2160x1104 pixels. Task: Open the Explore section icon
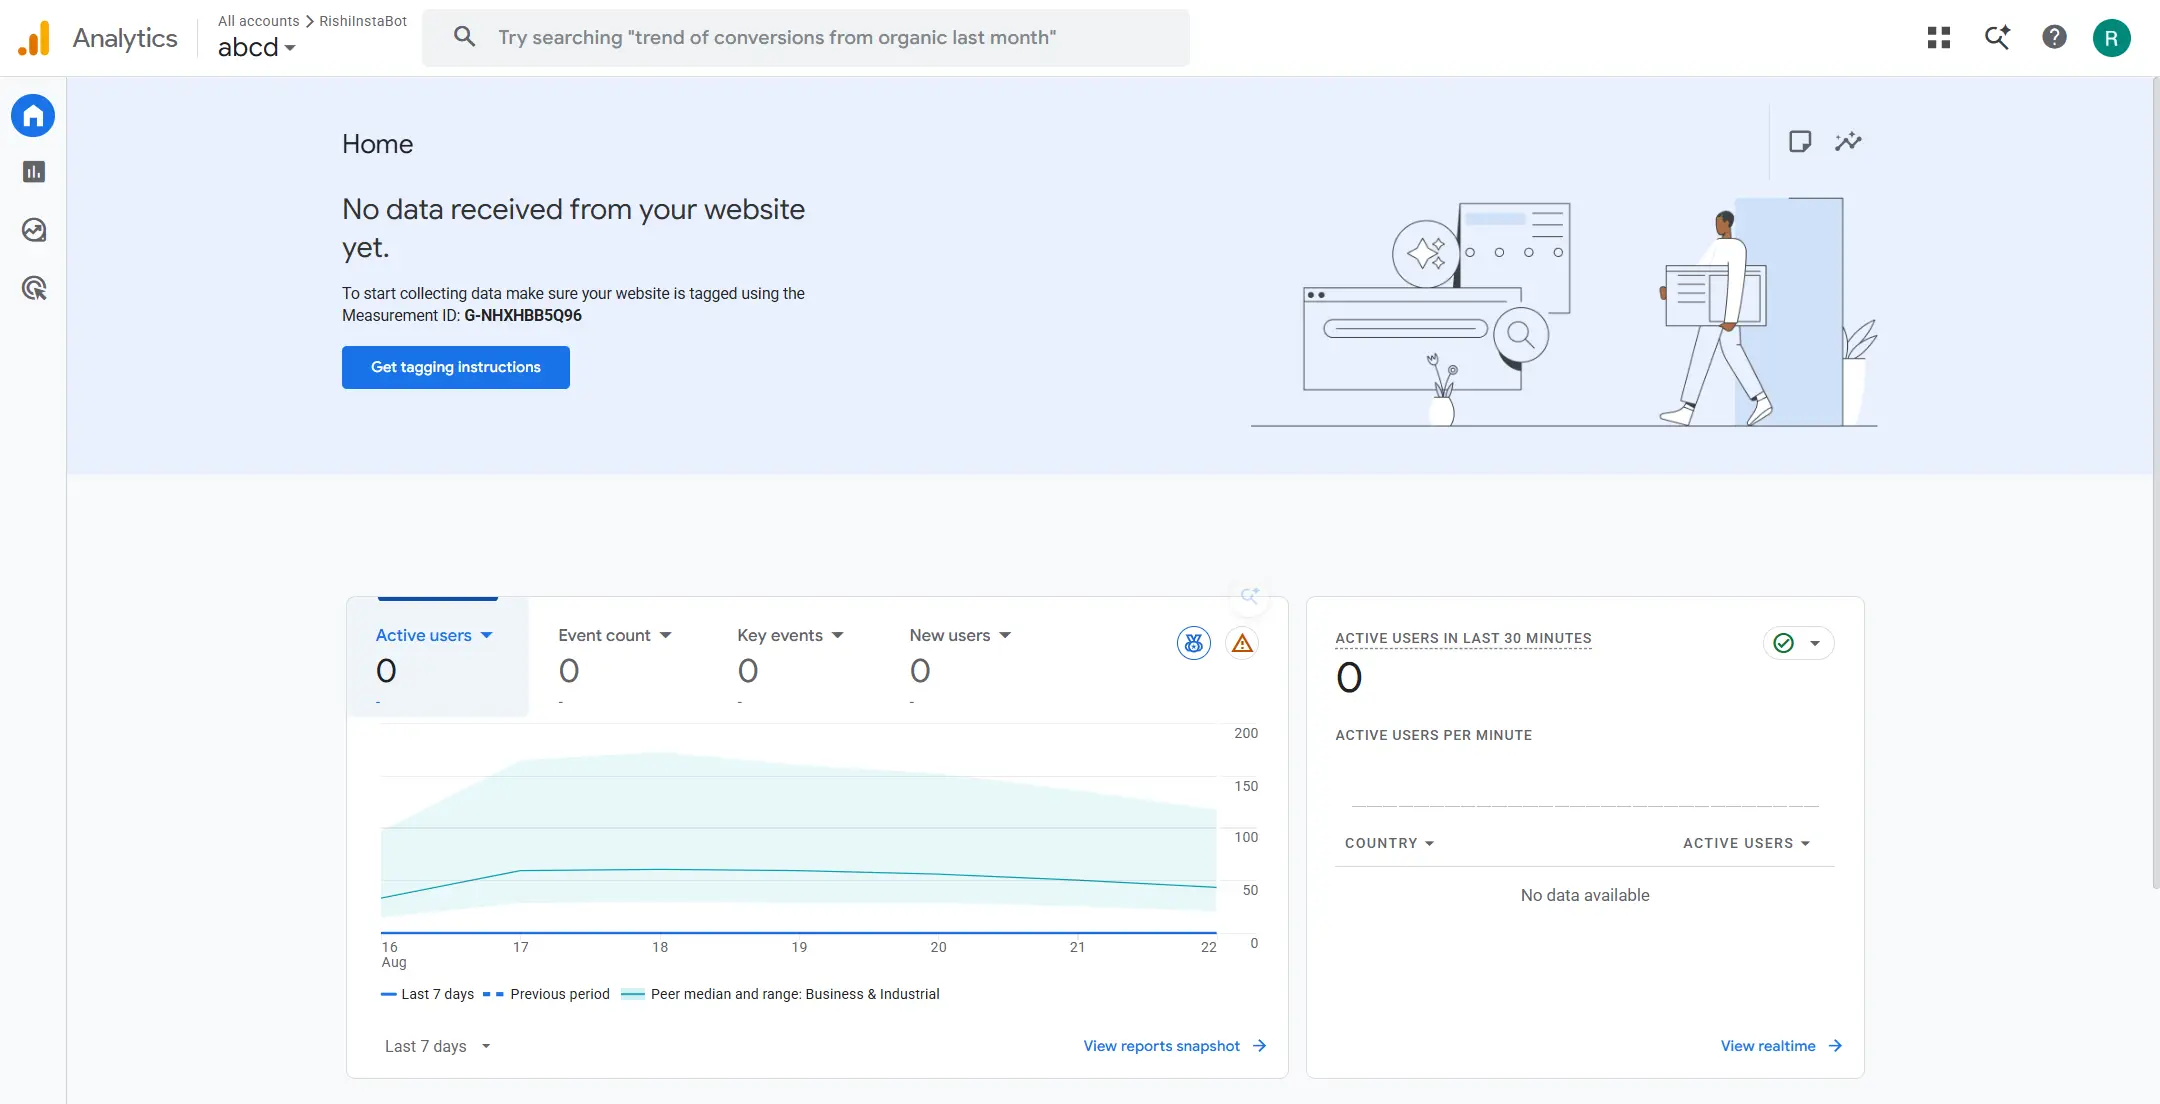(34, 230)
